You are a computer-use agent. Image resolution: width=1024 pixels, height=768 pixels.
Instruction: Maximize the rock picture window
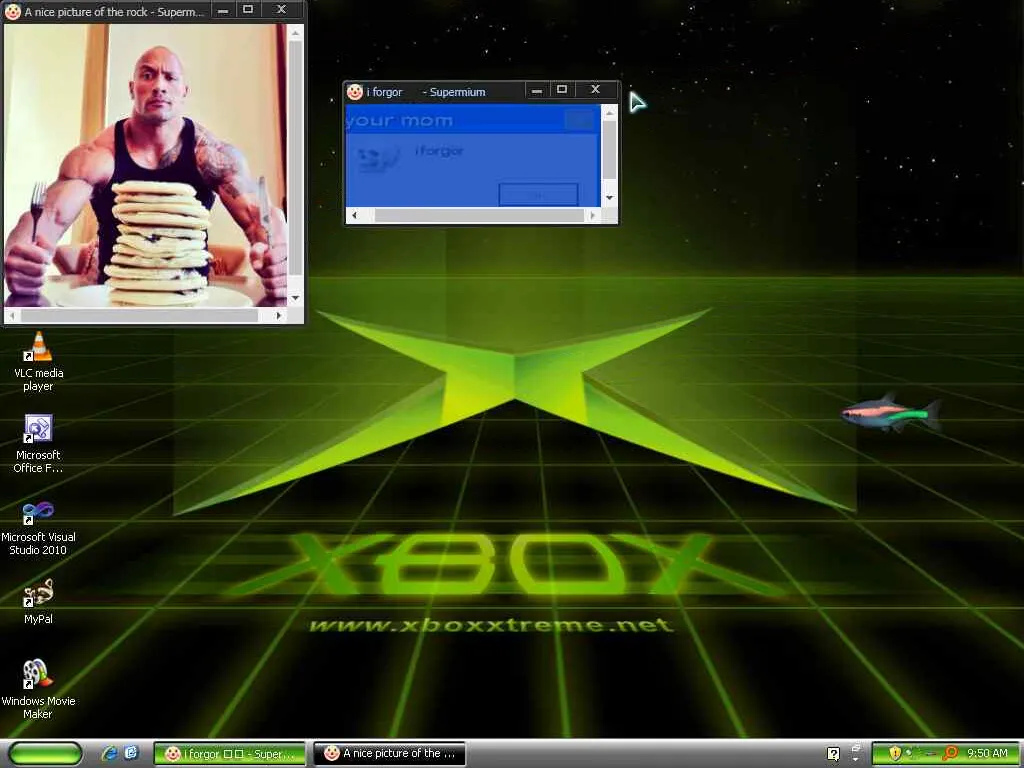pyautogui.click(x=248, y=10)
